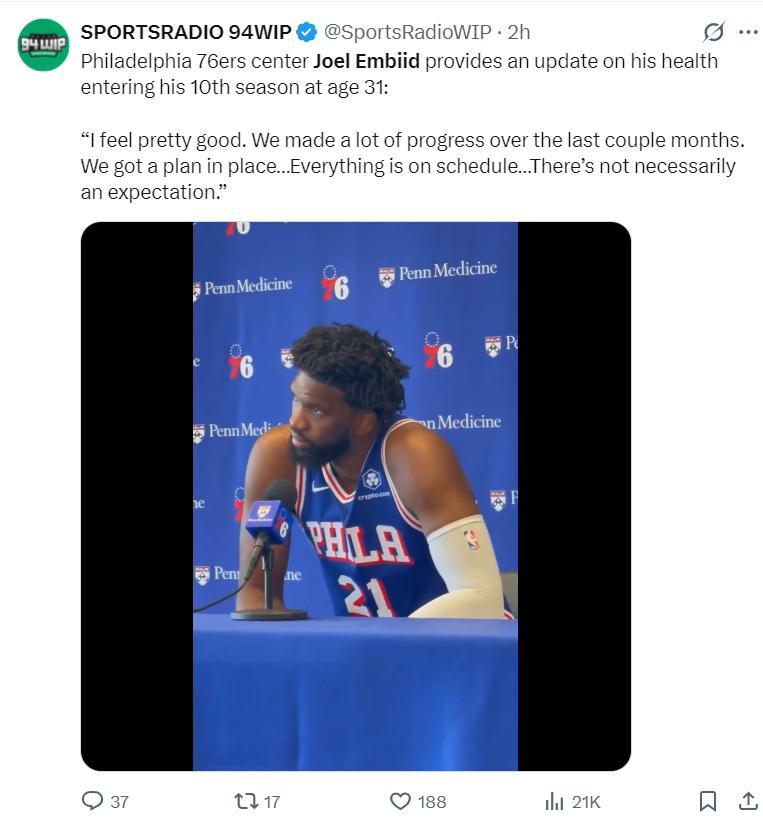Viewport: 763px width, 829px height.
Task: Click the reply speech bubble icon
Action: 92,801
